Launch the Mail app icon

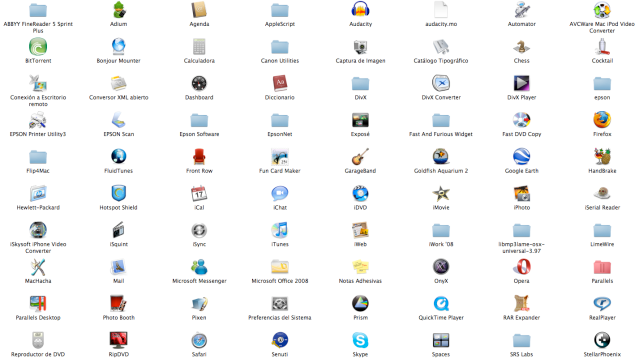(119, 266)
